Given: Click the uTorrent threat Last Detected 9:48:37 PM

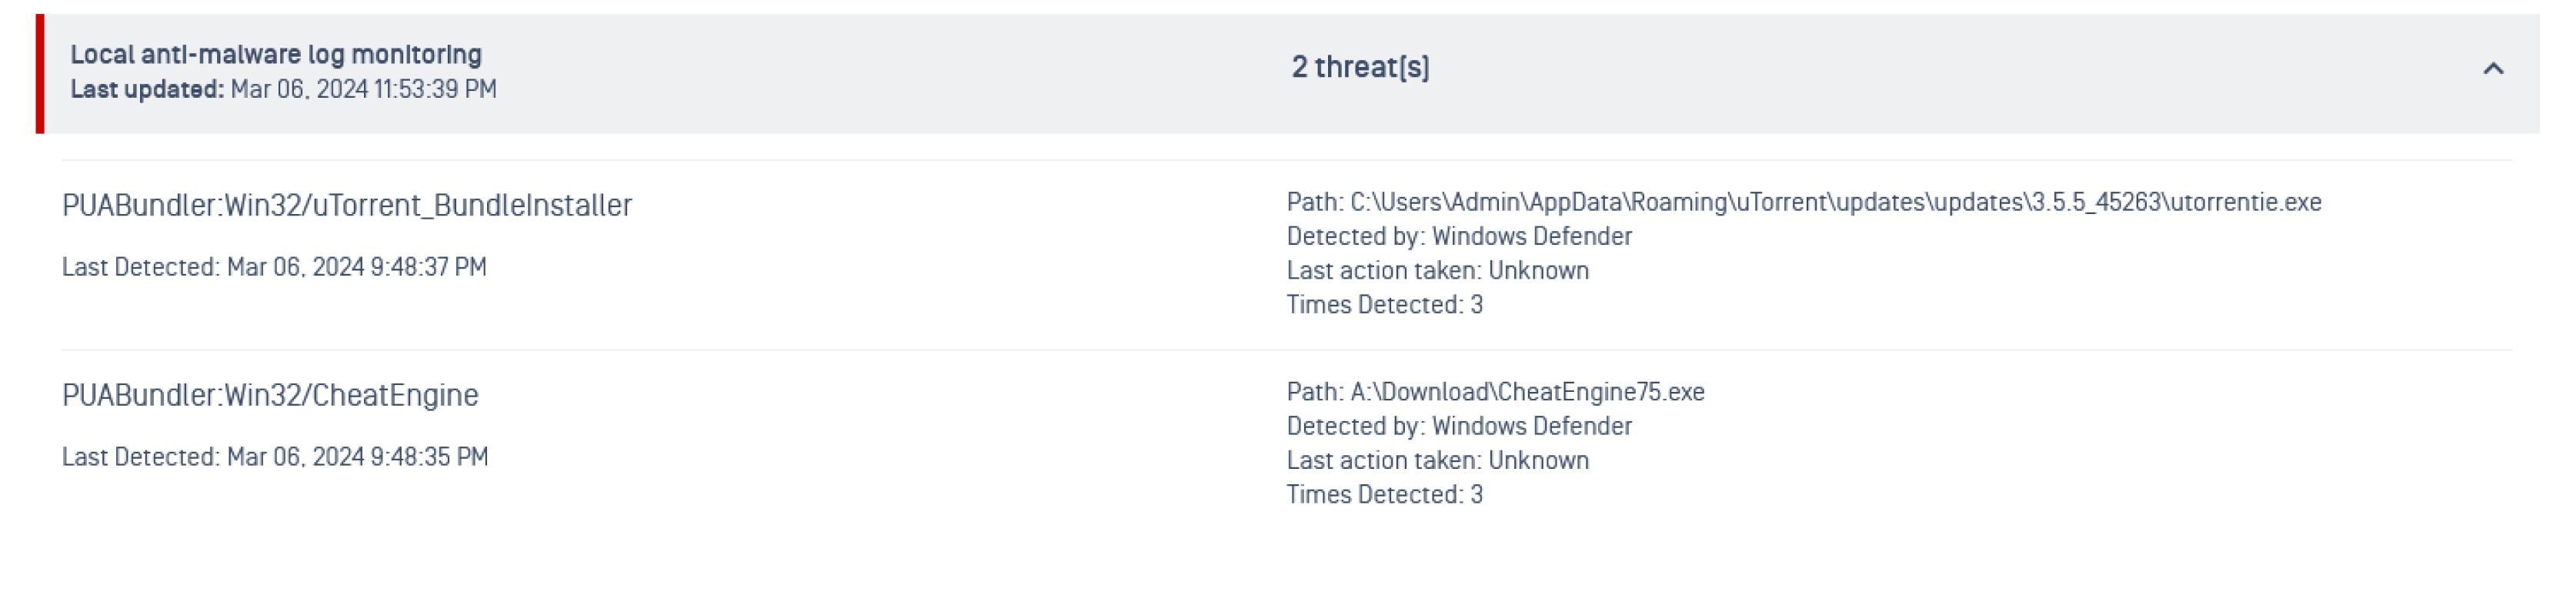Looking at the screenshot, I should click(x=274, y=267).
